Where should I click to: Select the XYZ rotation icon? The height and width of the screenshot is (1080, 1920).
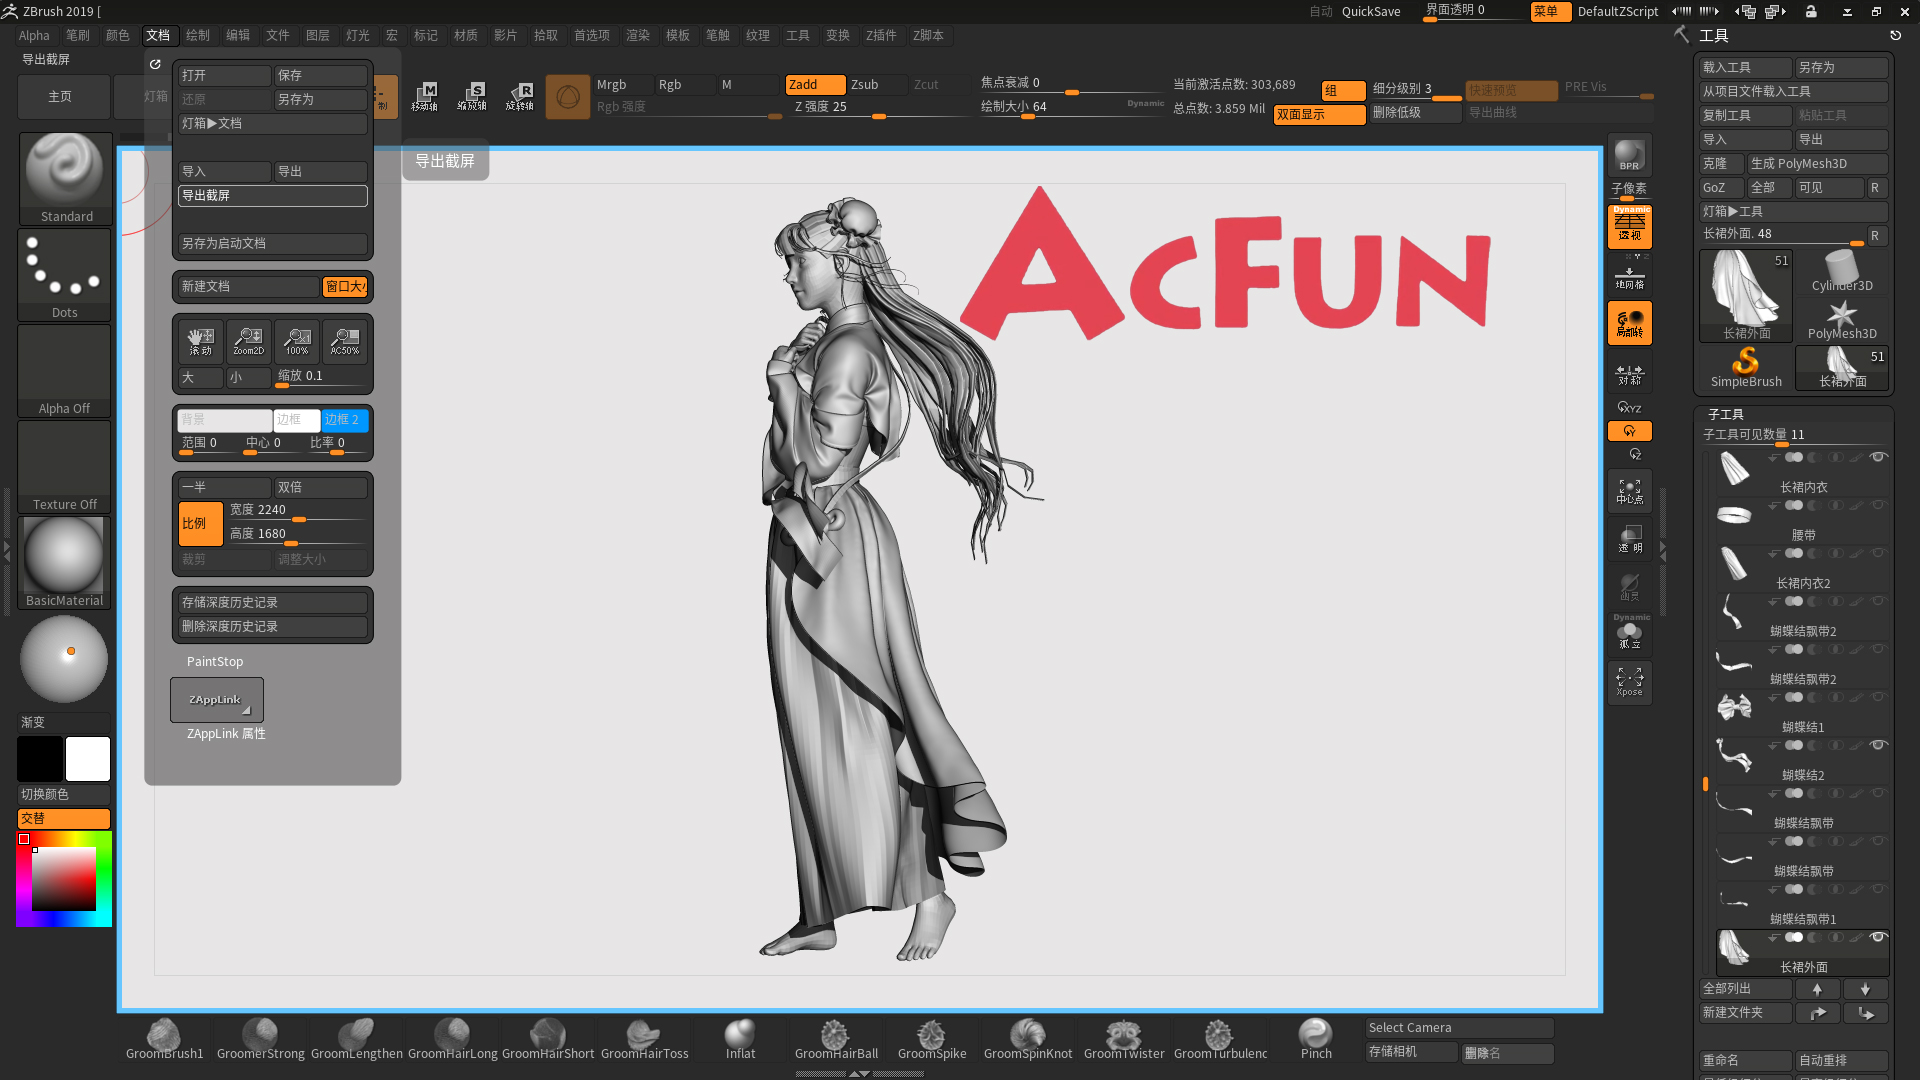click(1629, 407)
